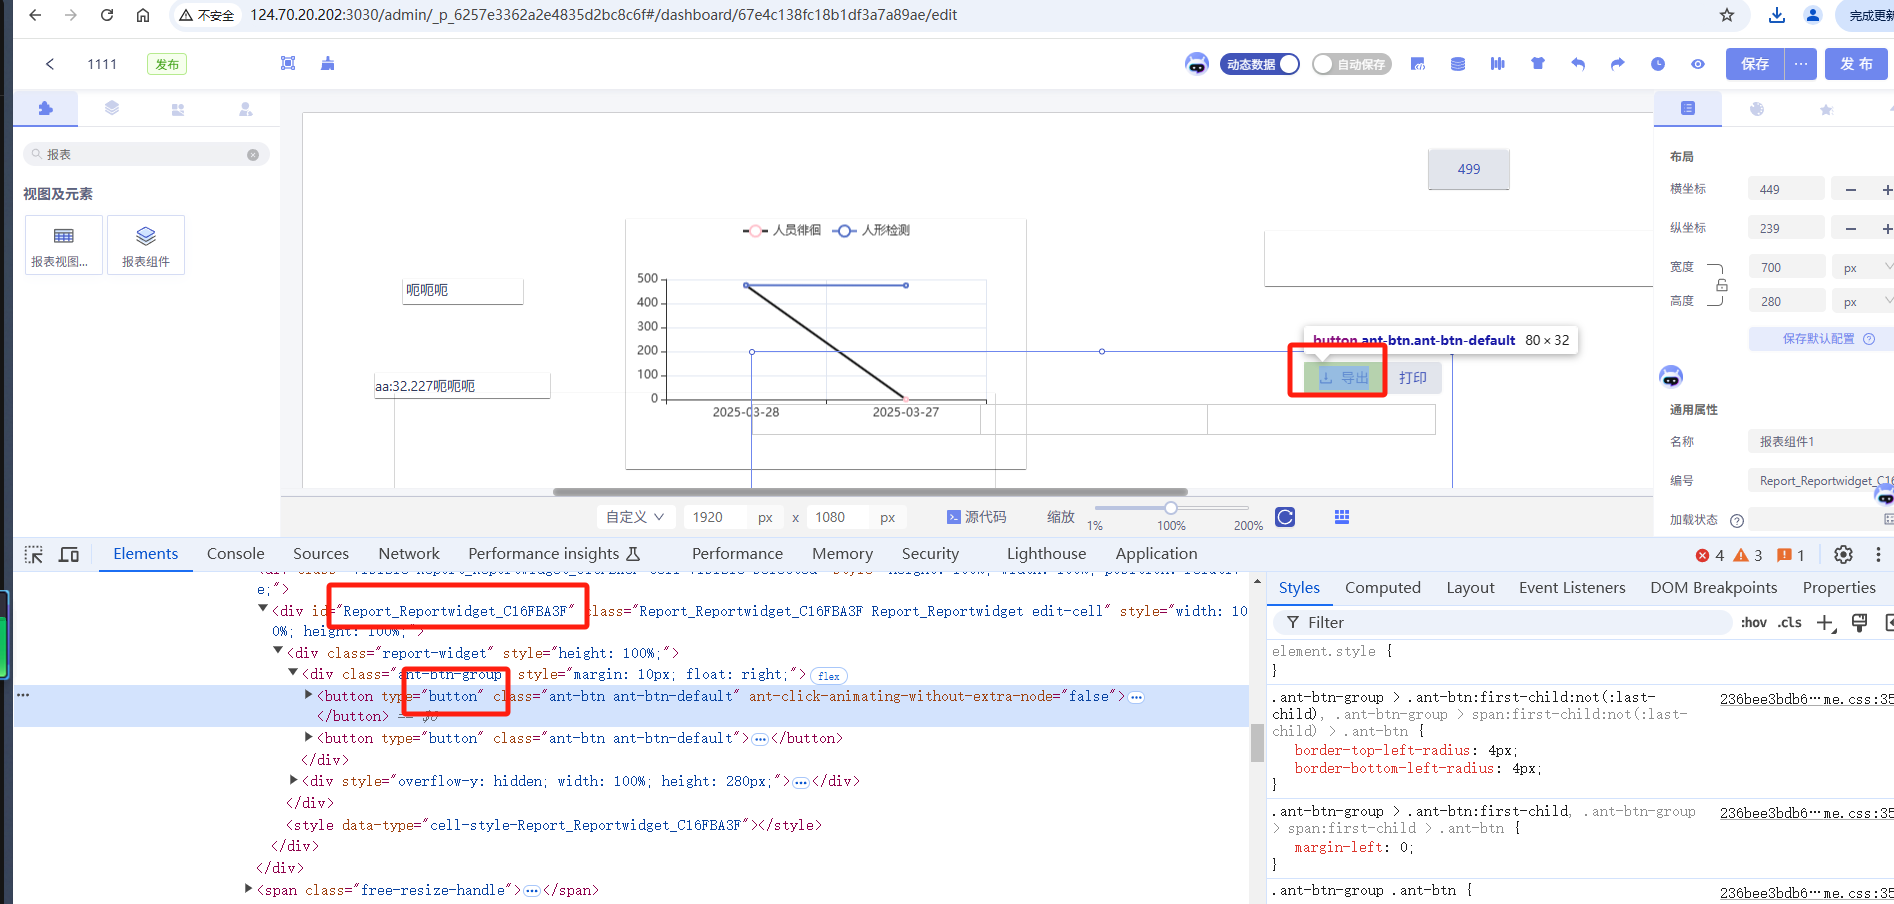Go to the browser home page
The image size is (1894, 904).
tap(143, 15)
